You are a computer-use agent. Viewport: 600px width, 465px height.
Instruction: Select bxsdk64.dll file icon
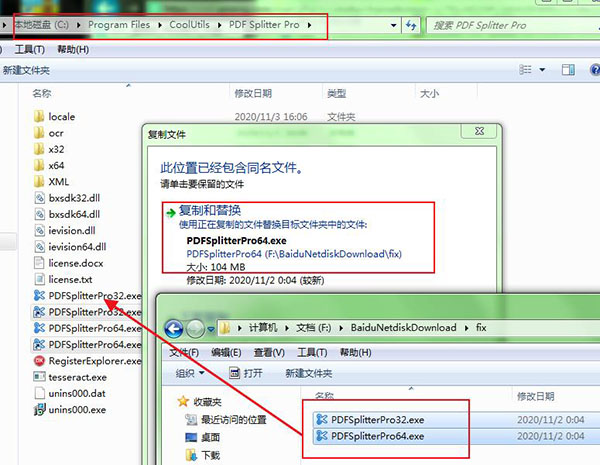coord(39,214)
